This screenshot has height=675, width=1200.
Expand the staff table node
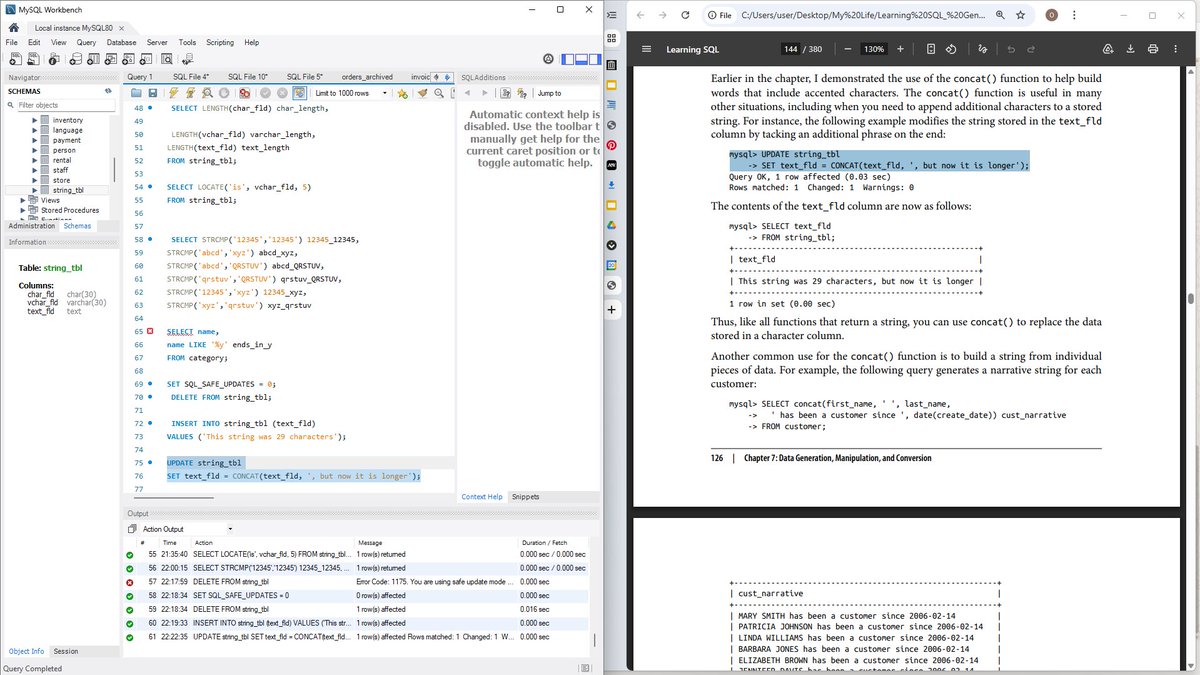pos(36,170)
